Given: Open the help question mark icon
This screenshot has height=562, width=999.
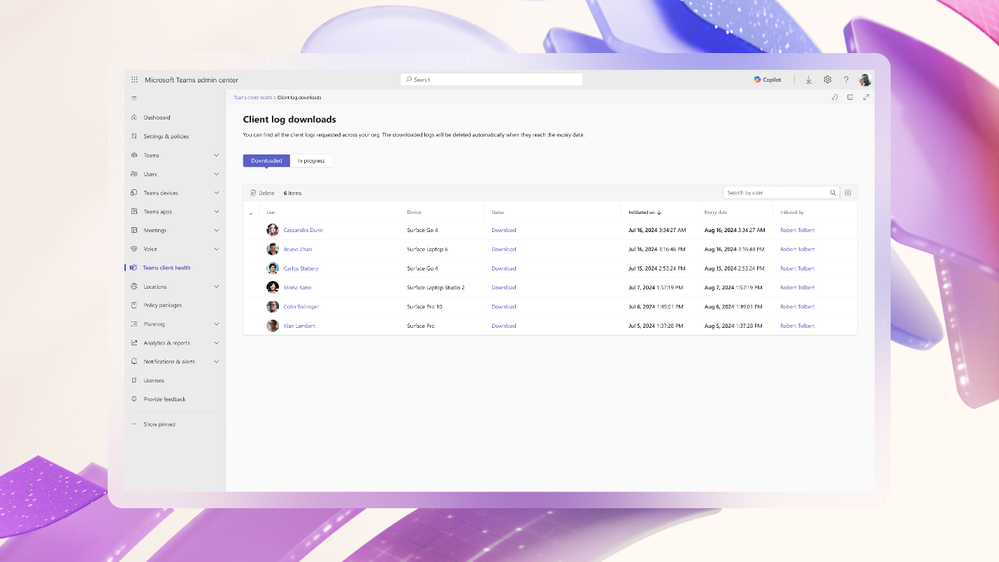Looking at the screenshot, I should click(846, 80).
